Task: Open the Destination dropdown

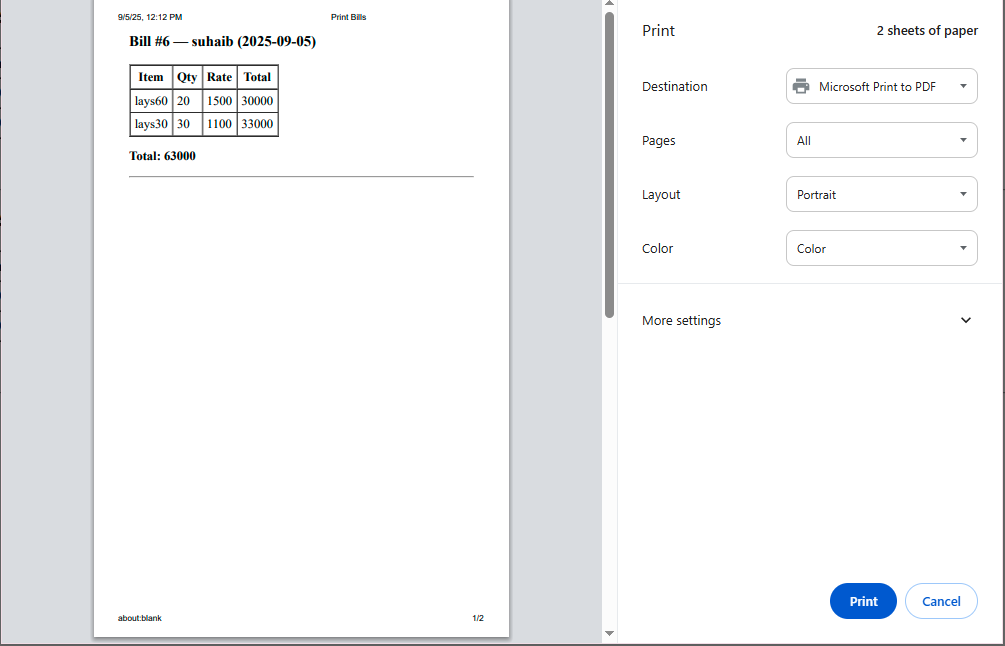Action: tap(881, 86)
